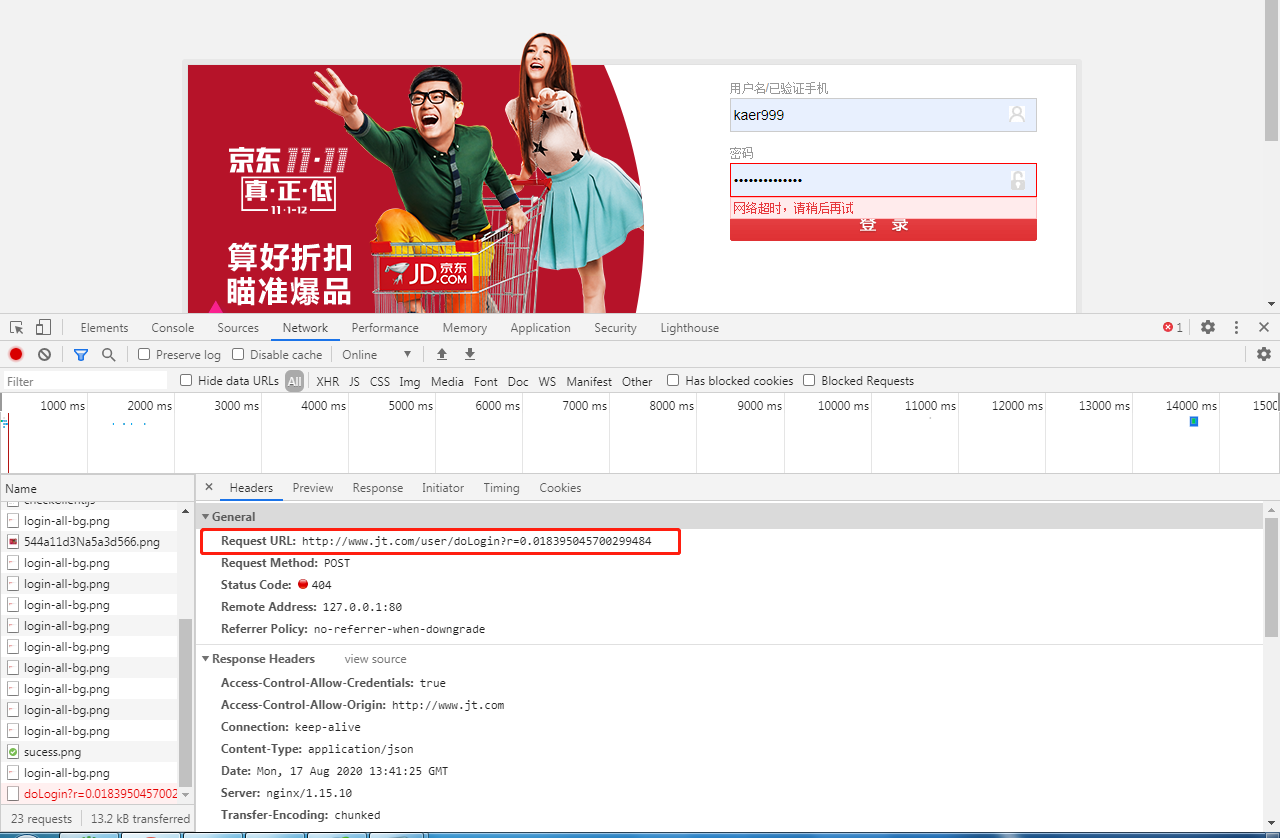Click view source for Response Headers
Viewport: 1280px width, 838px height.
click(x=376, y=659)
